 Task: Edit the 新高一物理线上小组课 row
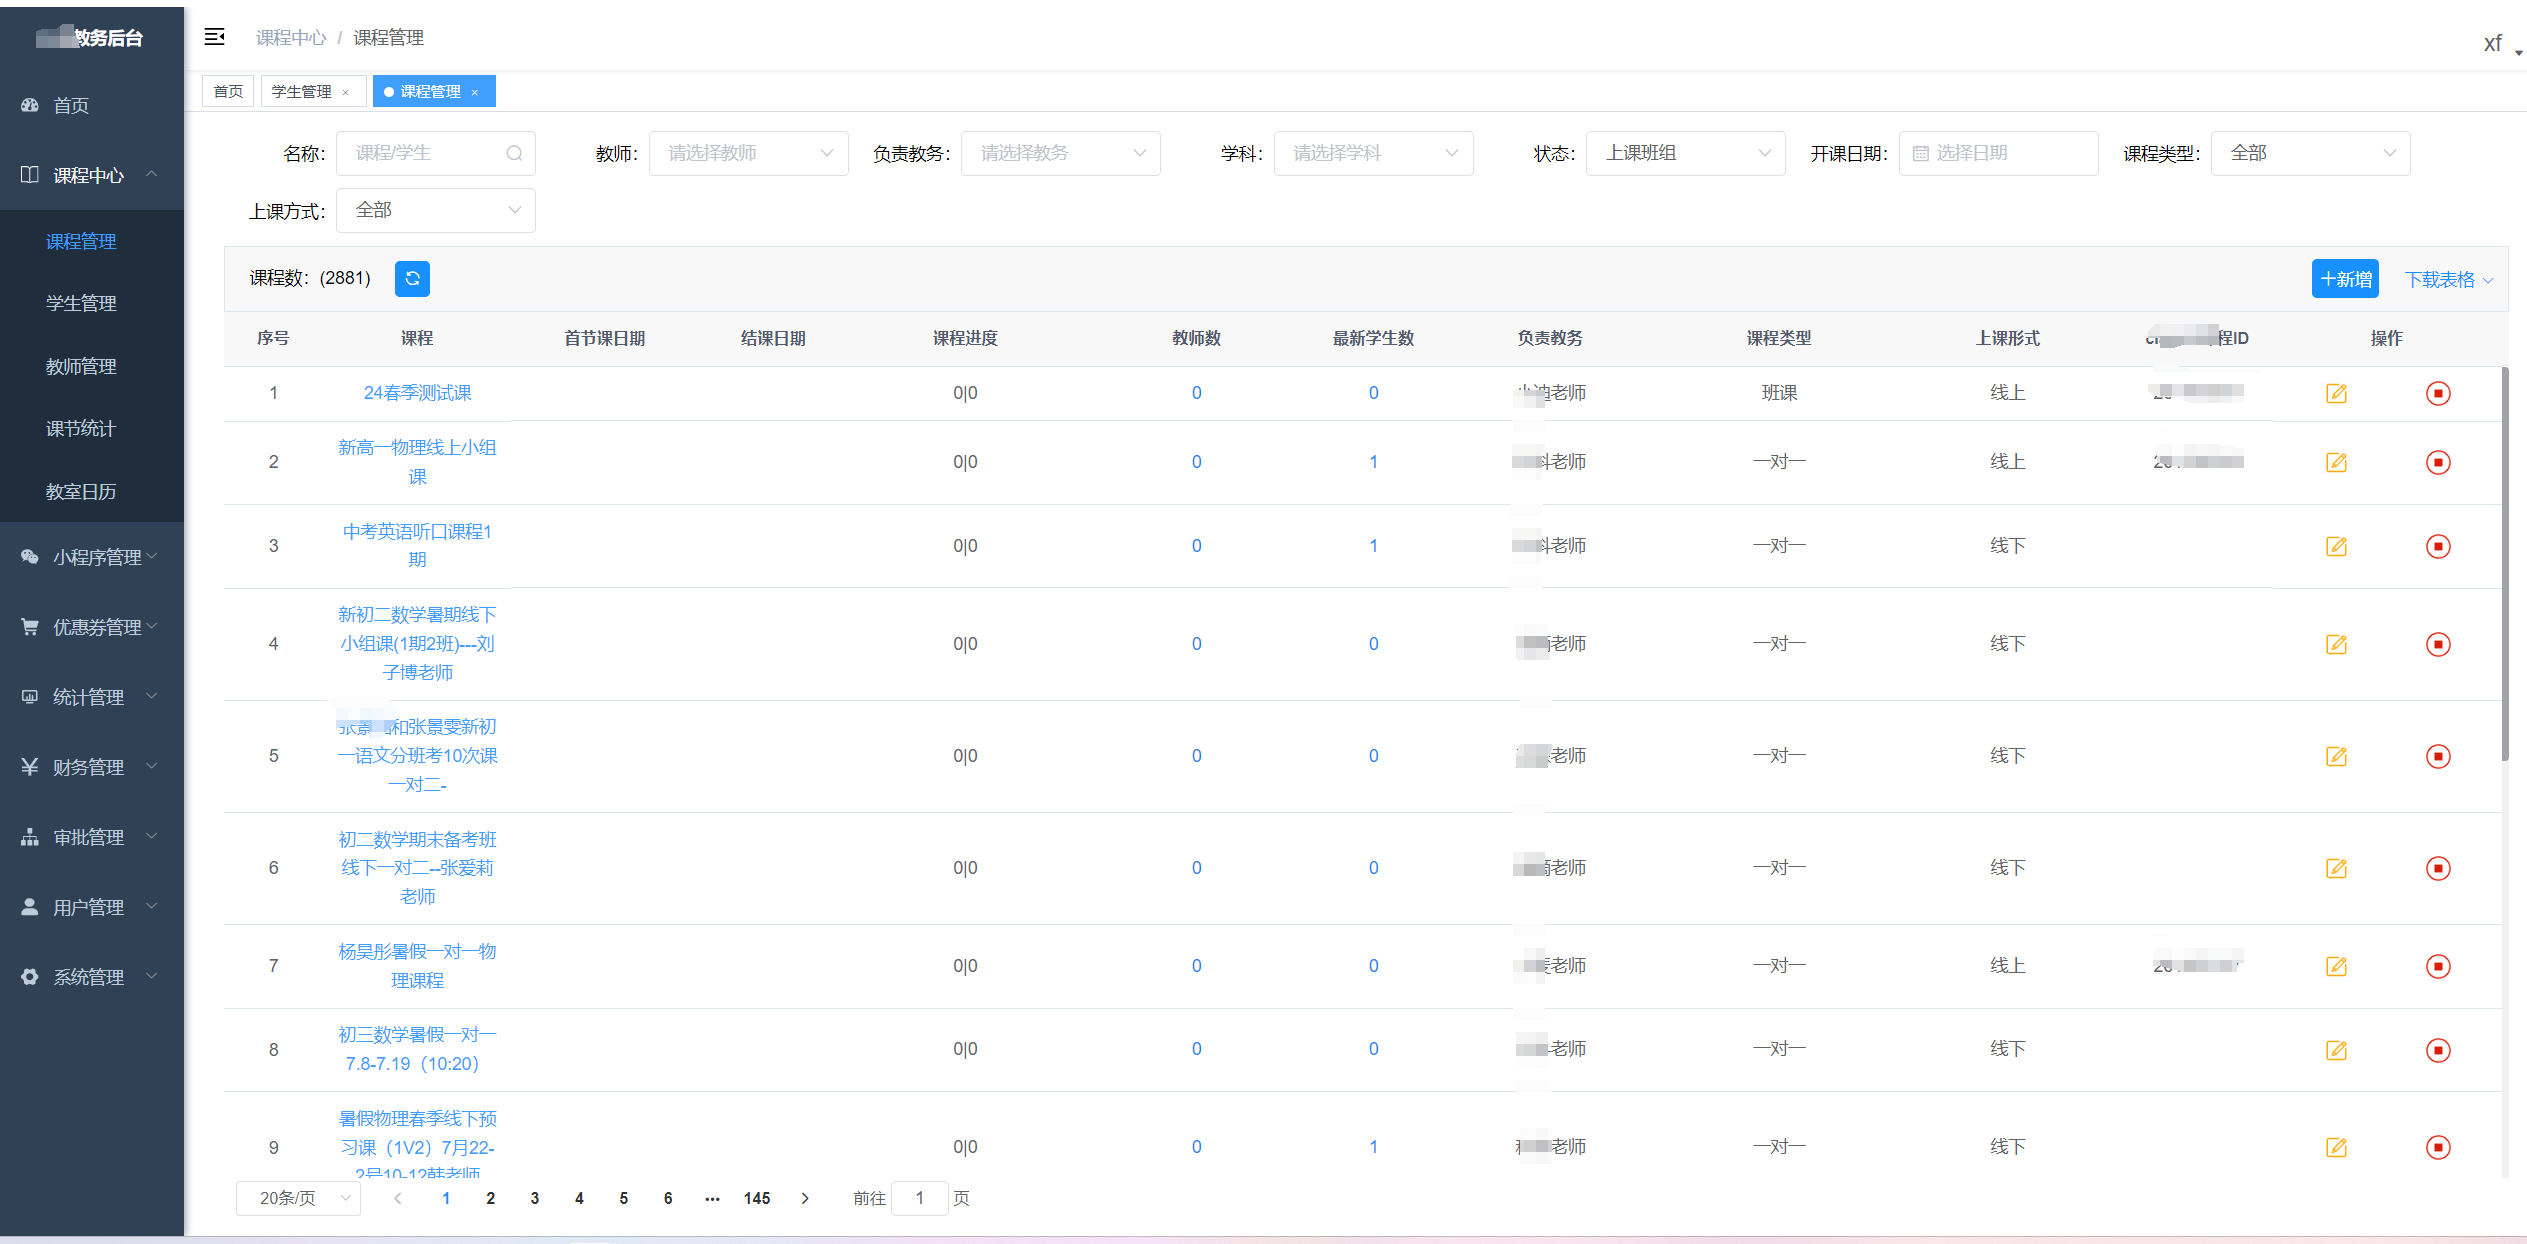2336,462
